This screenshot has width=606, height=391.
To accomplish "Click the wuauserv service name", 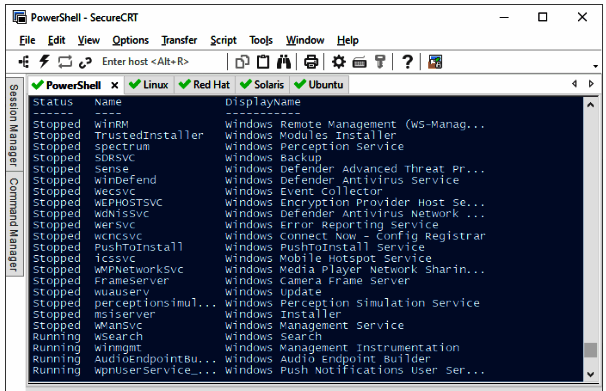I will 122,292.
